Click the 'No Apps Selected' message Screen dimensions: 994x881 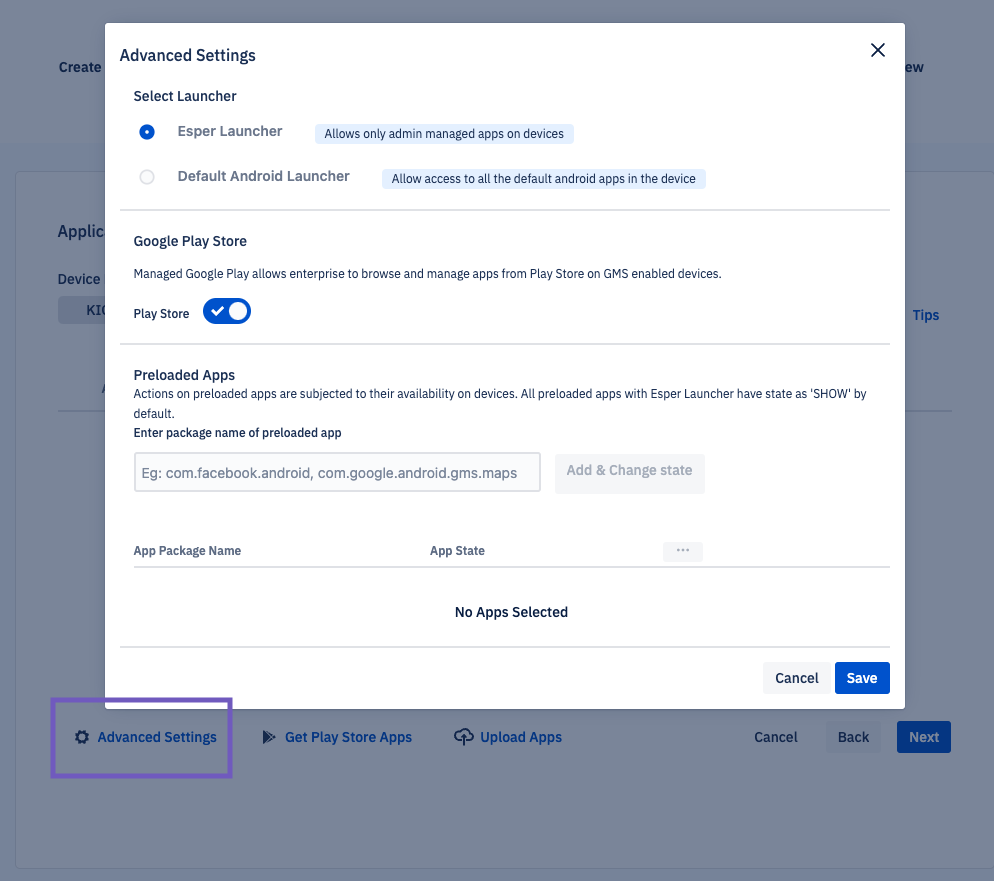512,612
